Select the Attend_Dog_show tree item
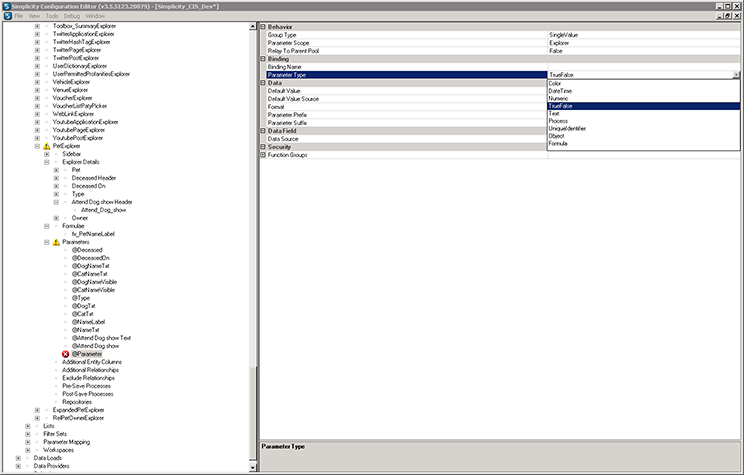The height and width of the screenshot is (475, 744). tap(103, 210)
